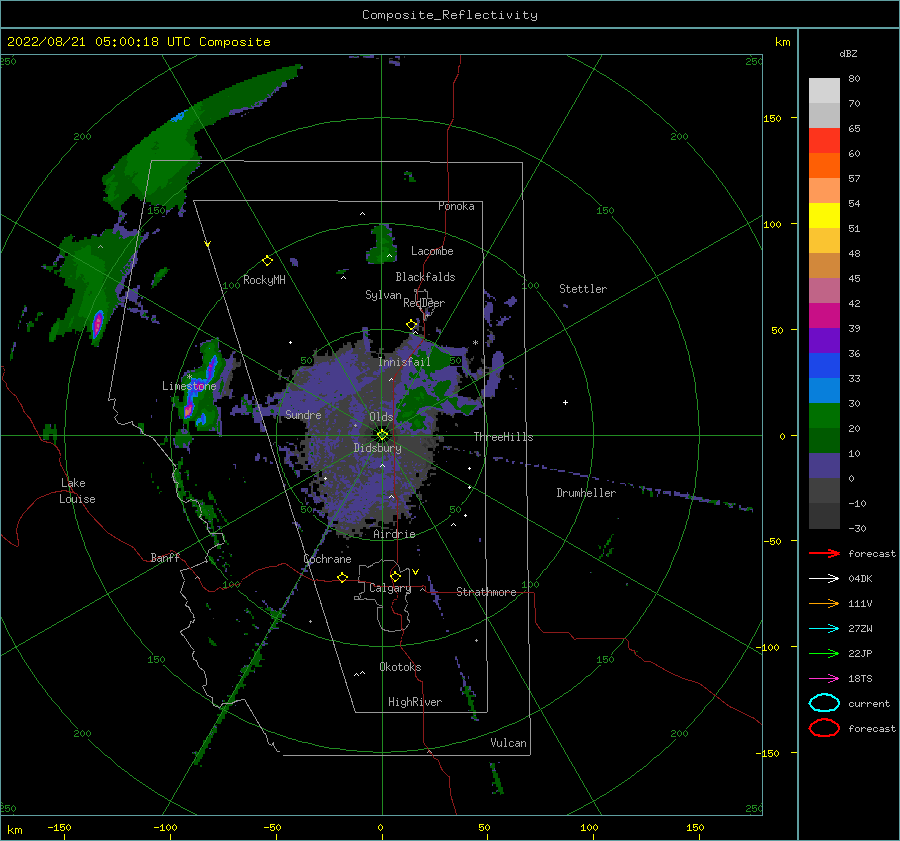The width and height of the screenshot is (900, 841).
Task: Click the cyan current ellipse in legend
Action: click(x=824, y=703)
